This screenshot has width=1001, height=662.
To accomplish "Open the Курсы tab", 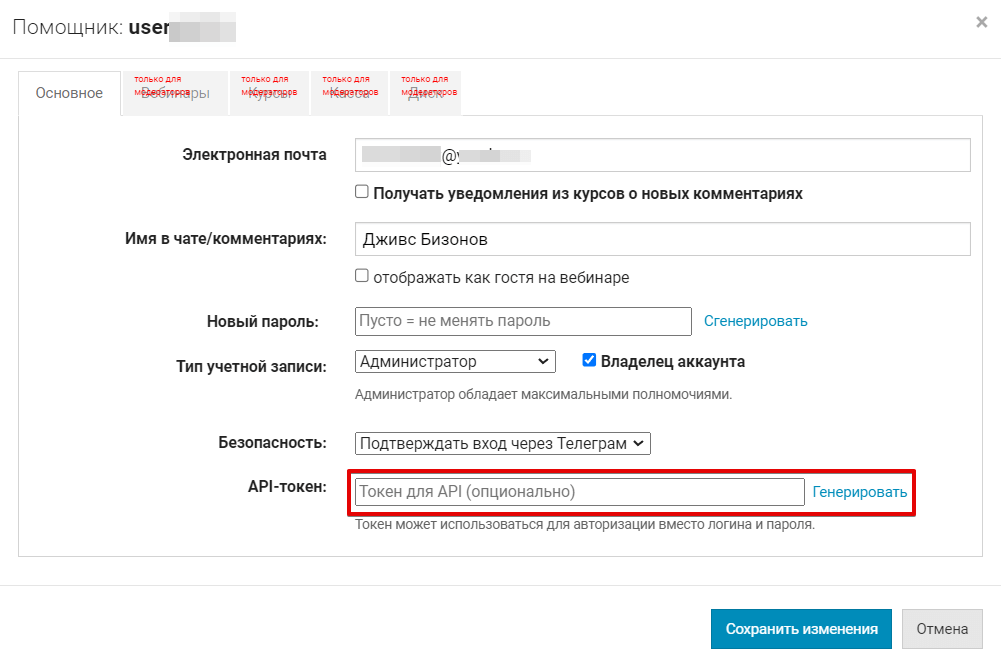I will (269, 93).
